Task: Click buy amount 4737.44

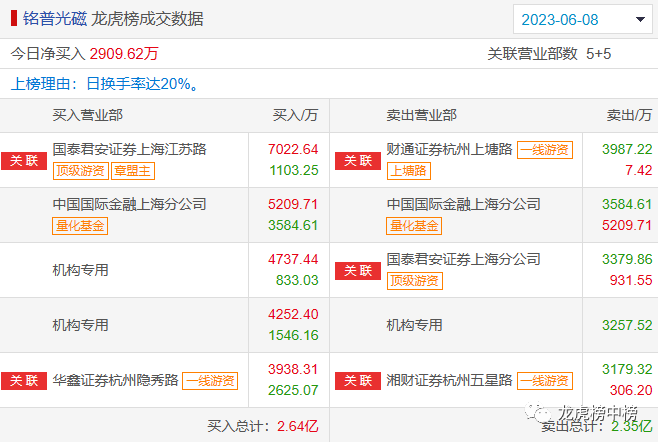Action: 293,259
